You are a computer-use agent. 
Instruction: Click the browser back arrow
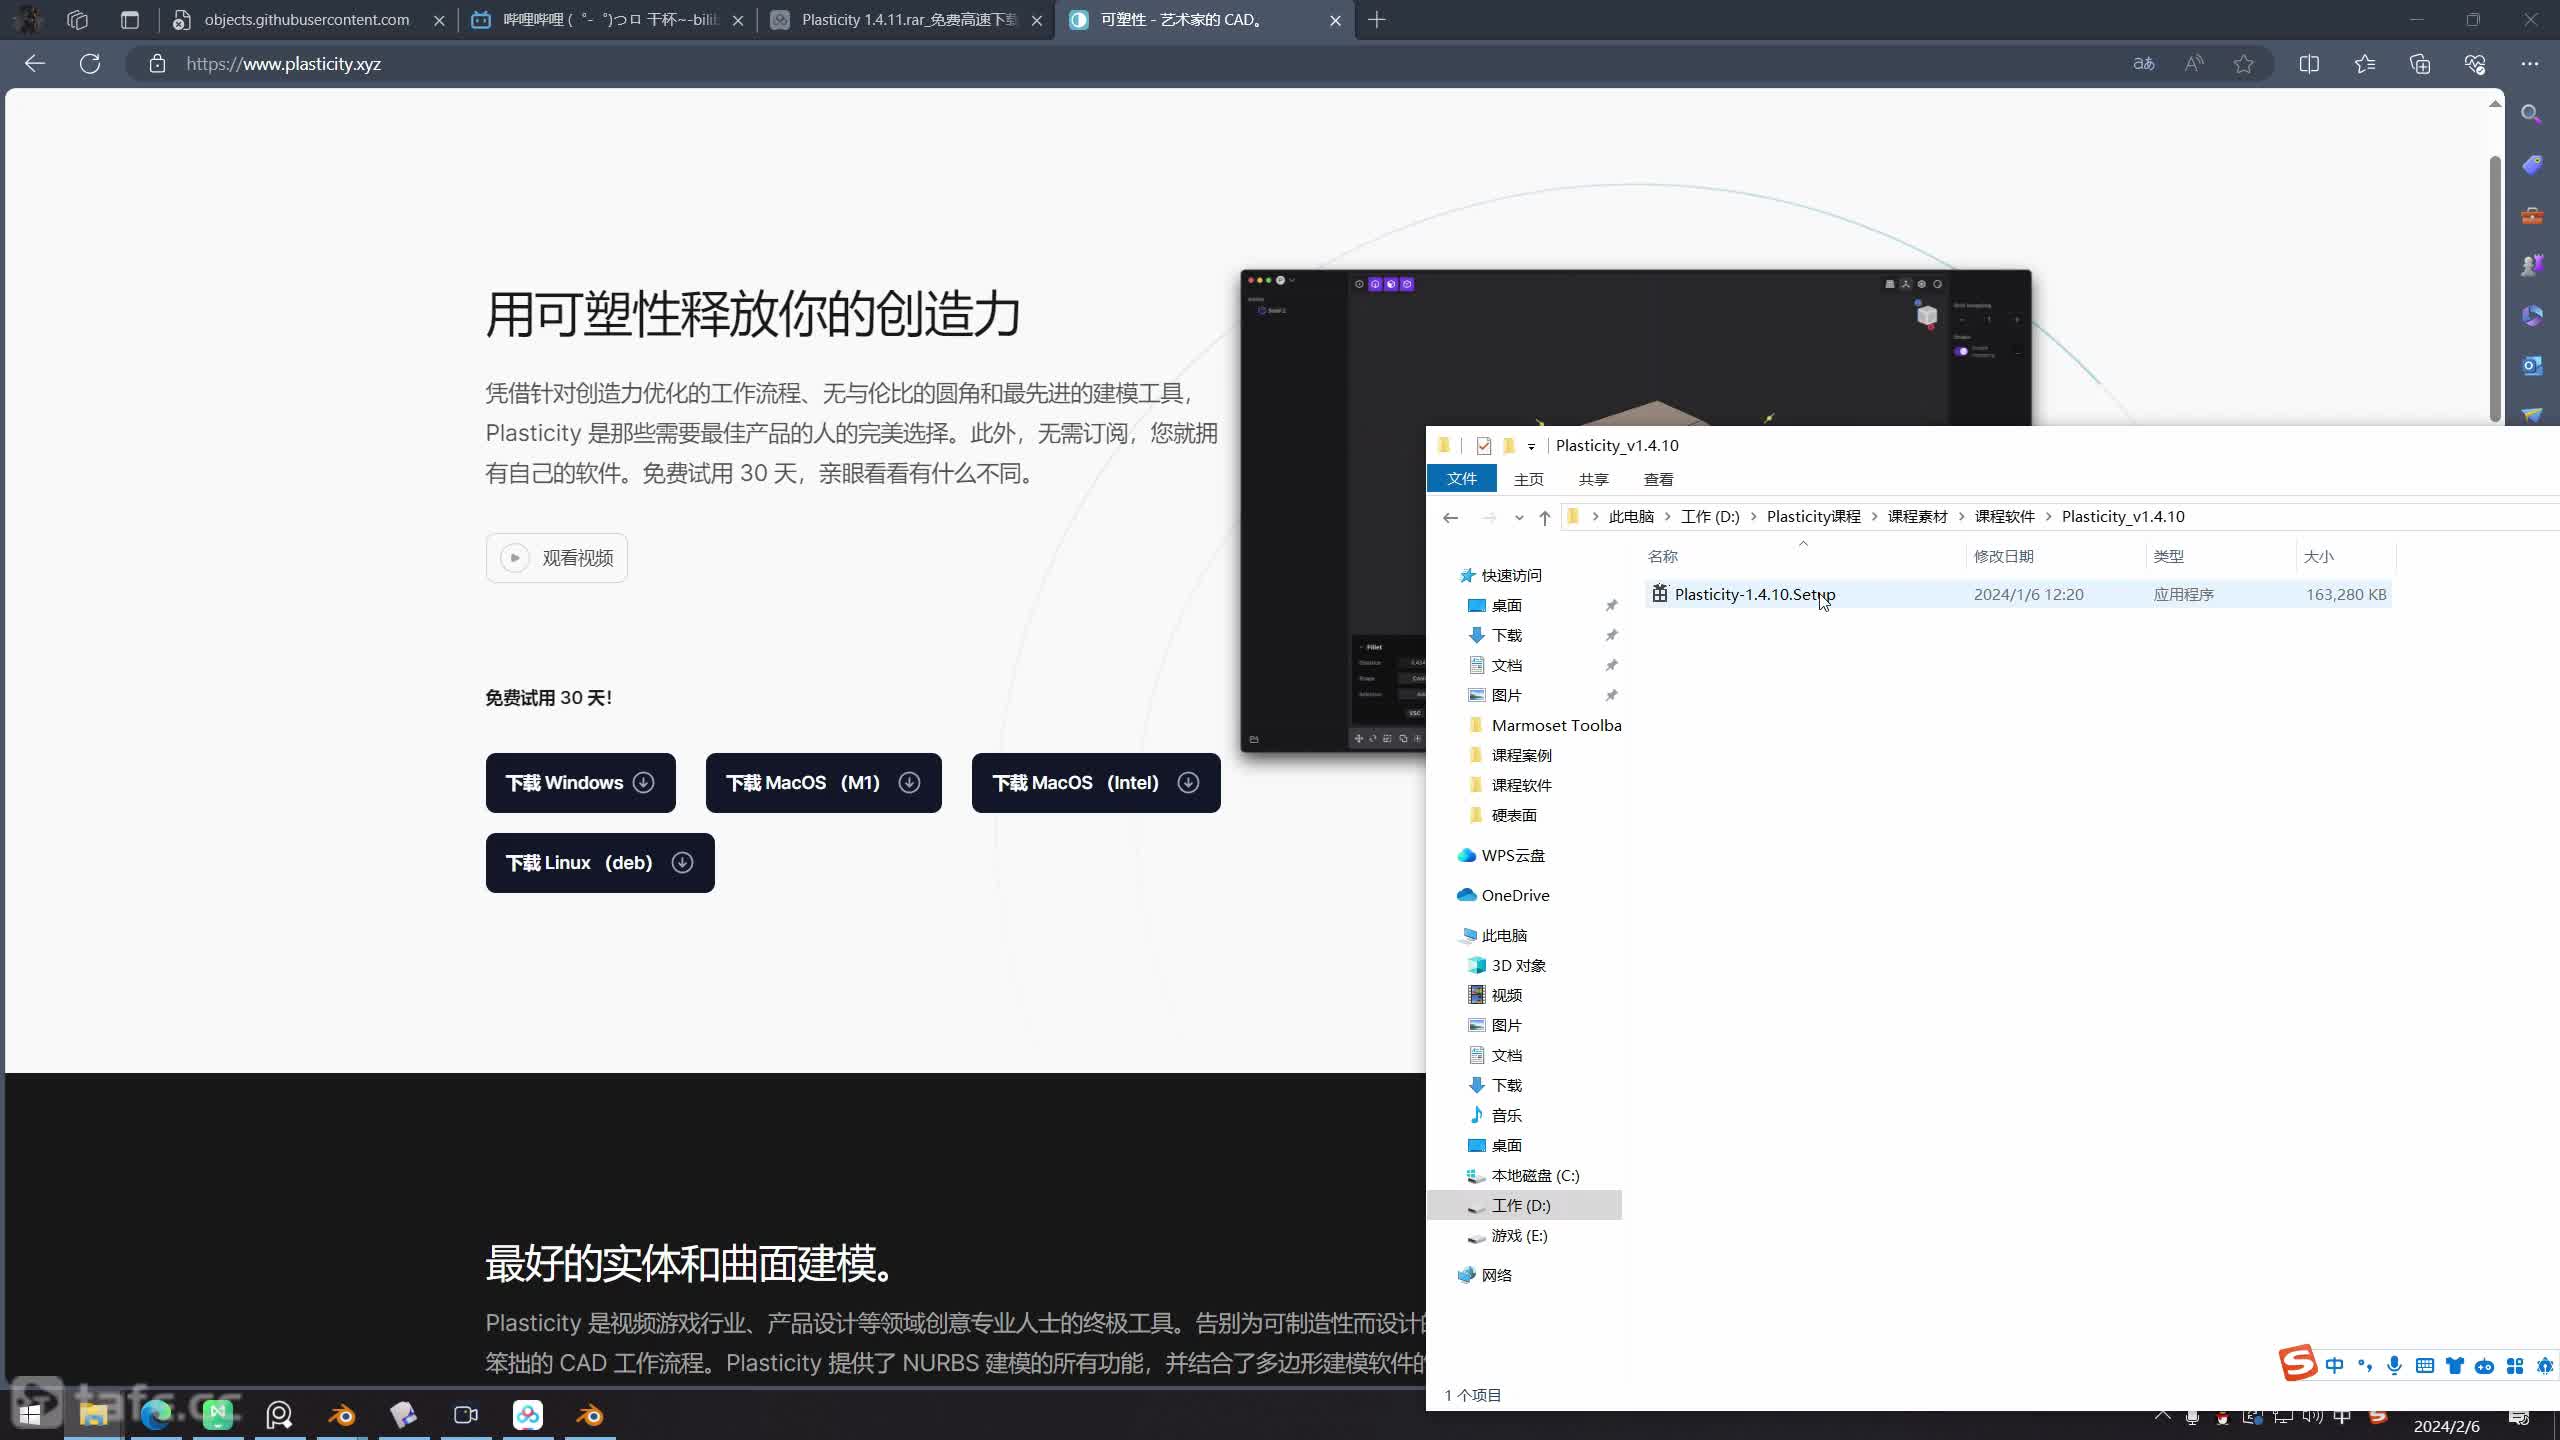point(35,64)
